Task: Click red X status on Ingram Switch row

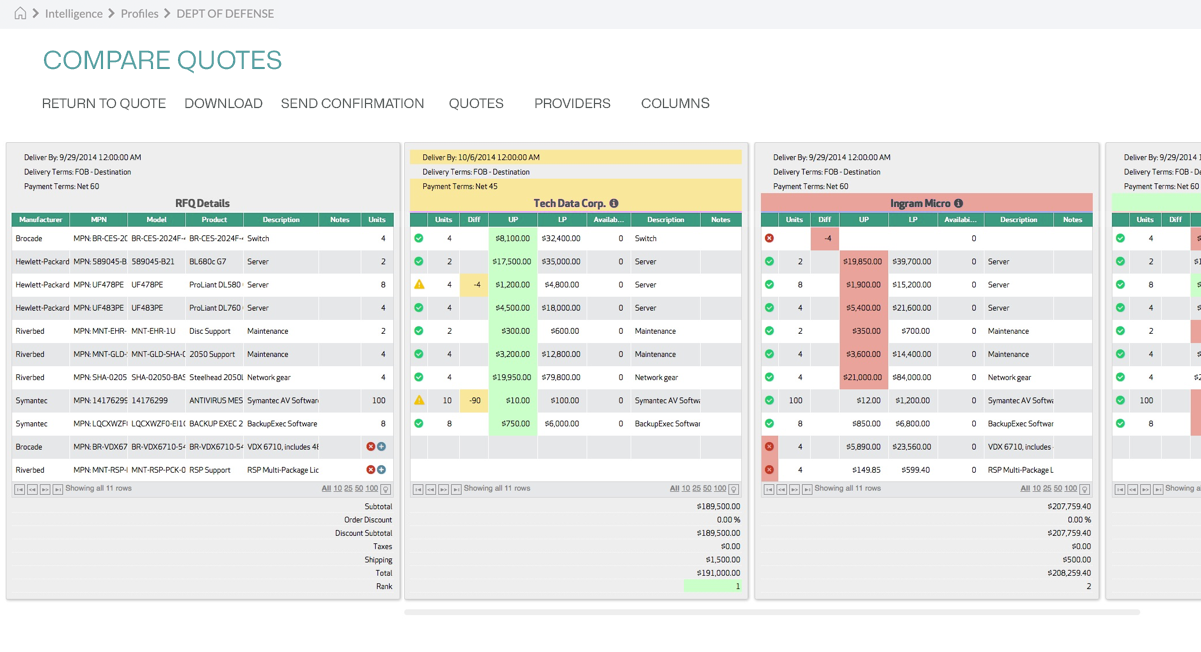Action: [x=769, y=239]
